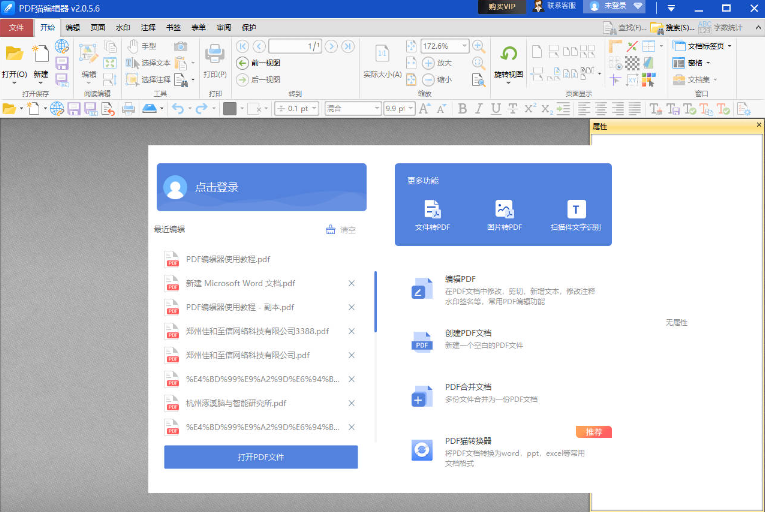Toggle Italic formatting

pos(479,109)
